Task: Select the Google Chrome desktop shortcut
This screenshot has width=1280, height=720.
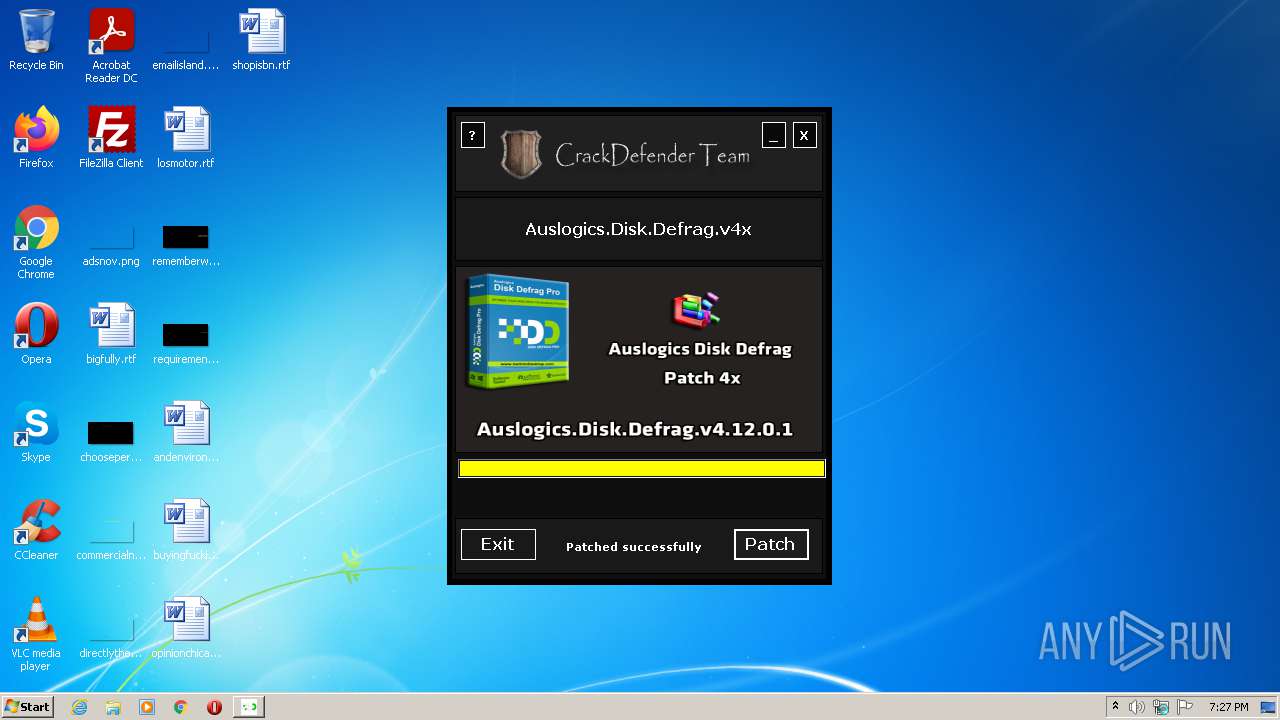Action: click(36, 243)
